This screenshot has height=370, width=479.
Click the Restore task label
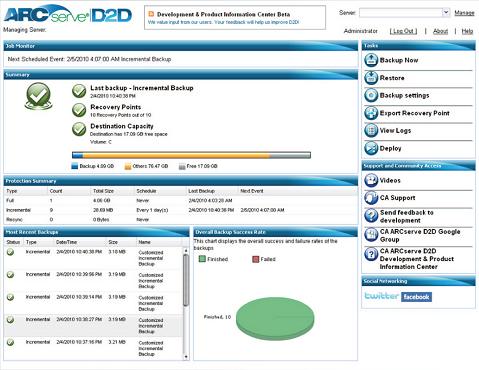pyautogui.click(x=392, y=78)
